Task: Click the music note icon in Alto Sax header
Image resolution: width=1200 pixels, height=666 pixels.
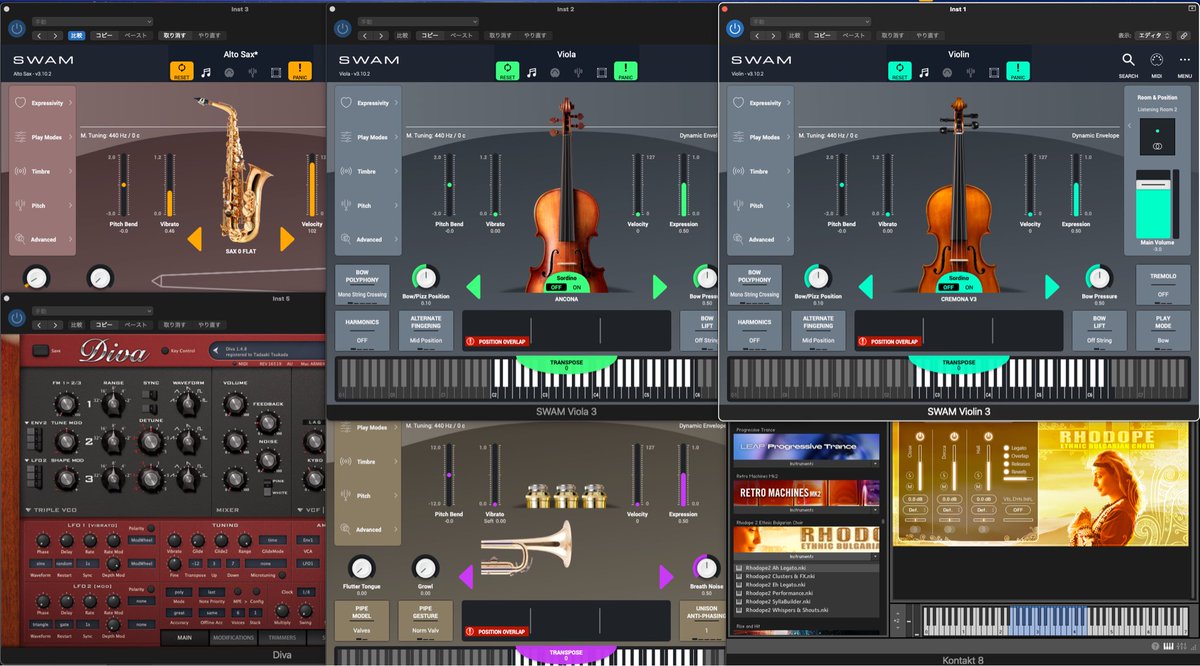Action: [206, 72]
